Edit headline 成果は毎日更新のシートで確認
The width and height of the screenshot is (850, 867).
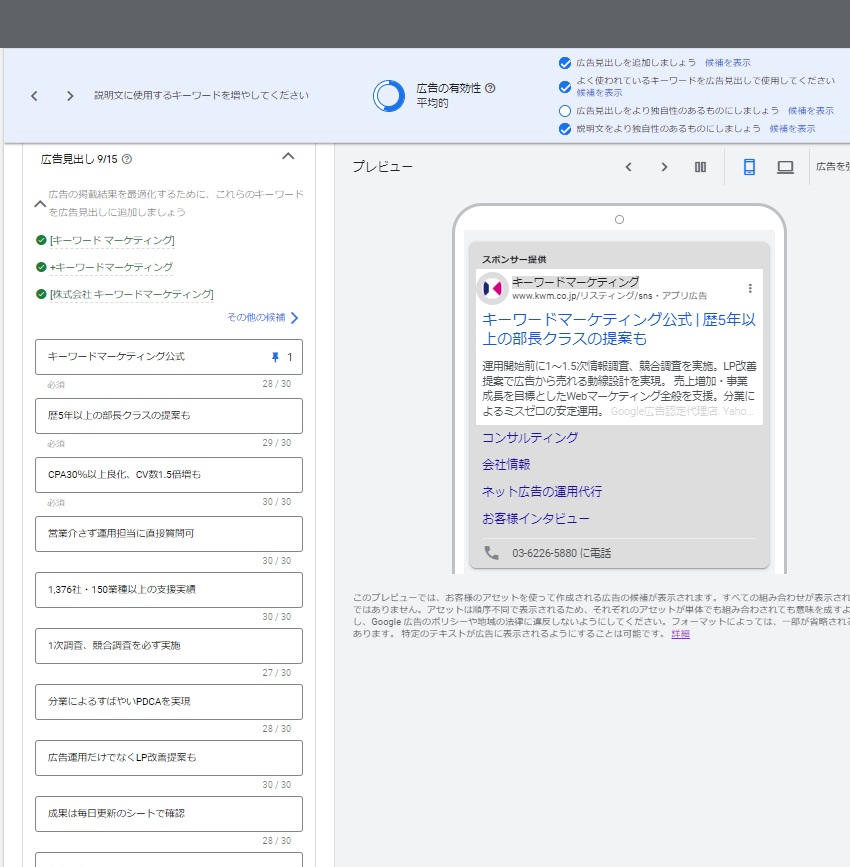click(x=169, y=814)
